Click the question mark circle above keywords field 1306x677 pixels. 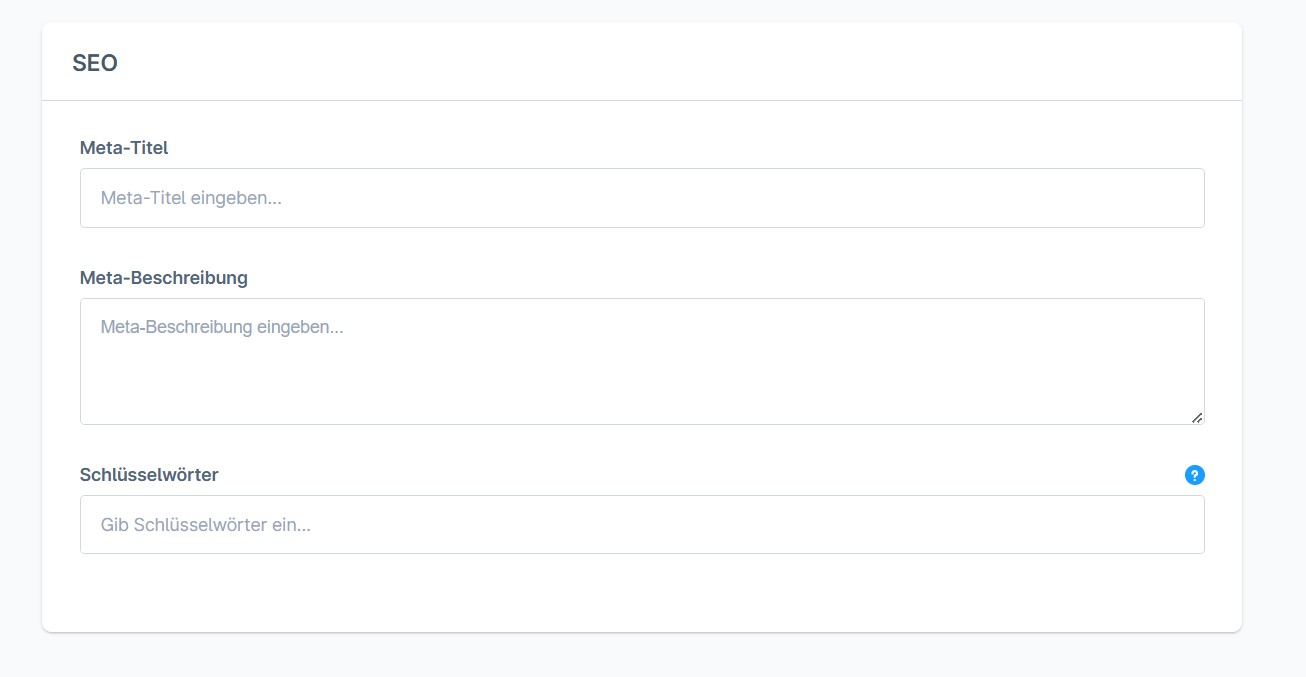click(1194, 475)
